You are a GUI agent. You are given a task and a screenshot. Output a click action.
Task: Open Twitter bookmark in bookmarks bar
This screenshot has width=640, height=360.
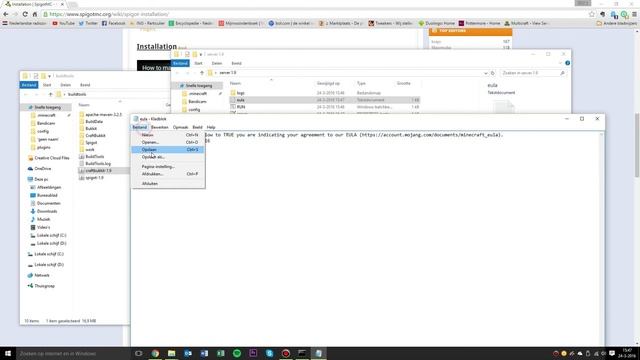(x=88, y=23)
